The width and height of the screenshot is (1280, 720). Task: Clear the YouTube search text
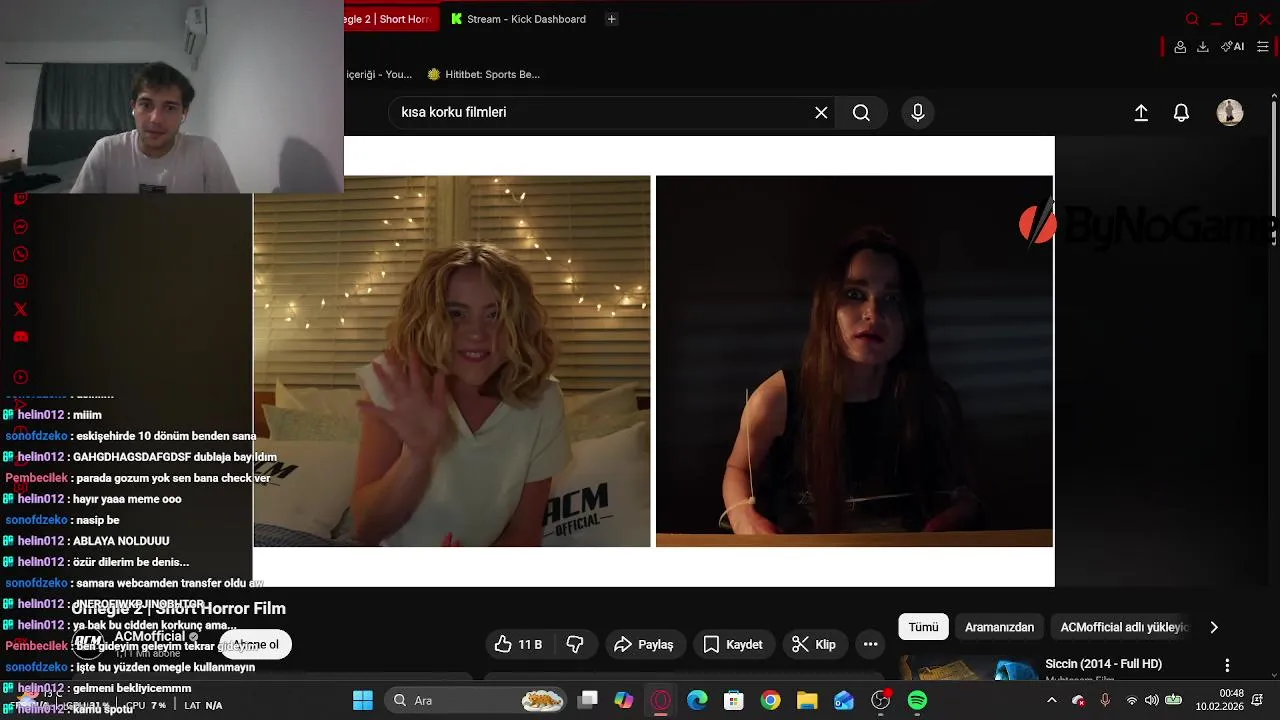[821, 113]
